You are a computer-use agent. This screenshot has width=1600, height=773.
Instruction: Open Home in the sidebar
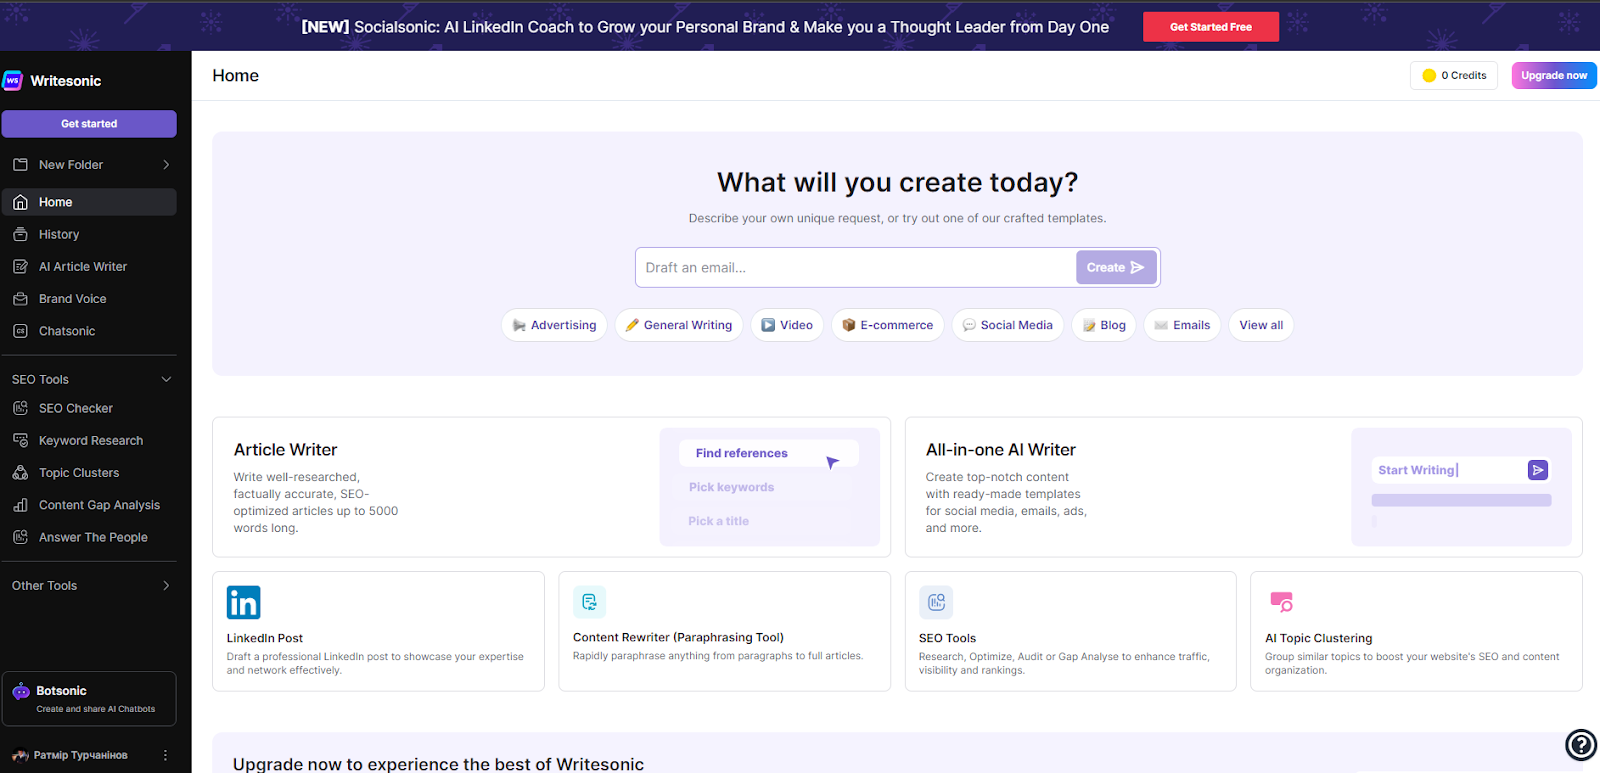click(x=89, y=202)
